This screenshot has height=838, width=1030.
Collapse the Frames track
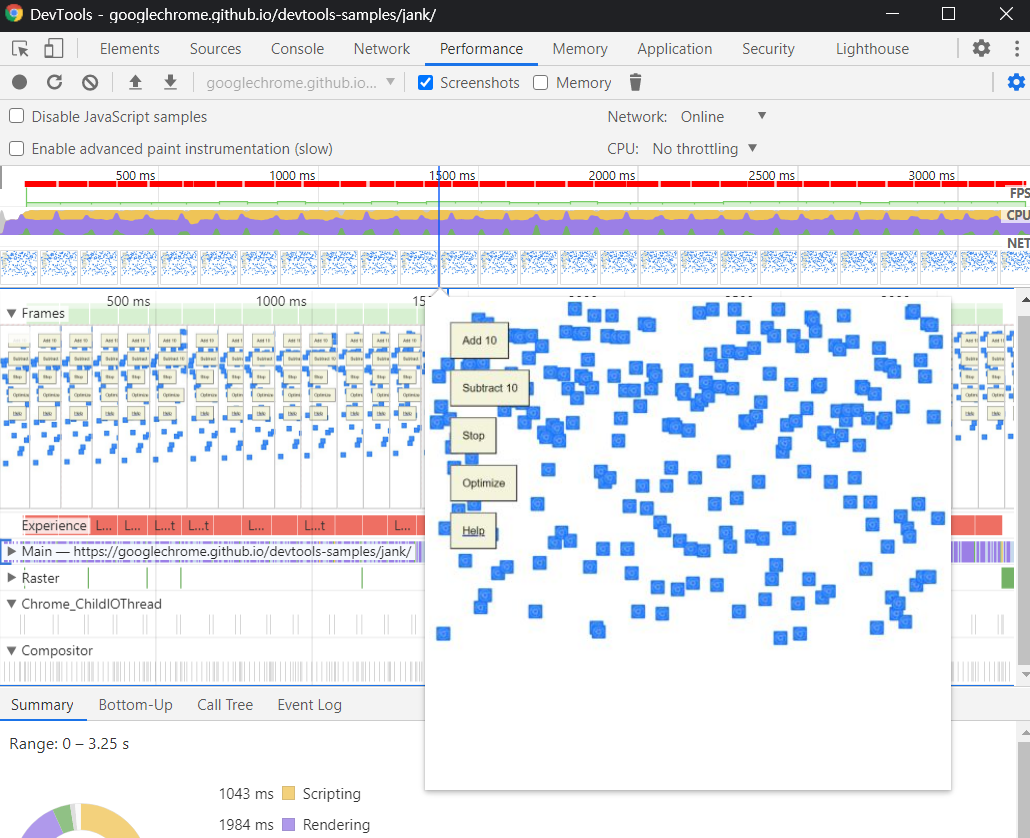(x=11, y=313)
